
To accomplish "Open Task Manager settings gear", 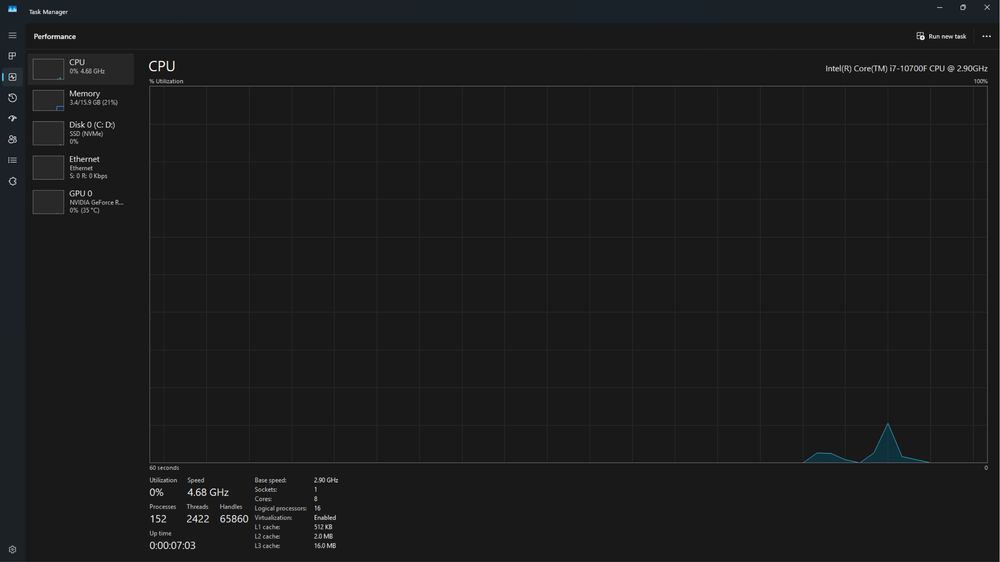I will point(12,549).
